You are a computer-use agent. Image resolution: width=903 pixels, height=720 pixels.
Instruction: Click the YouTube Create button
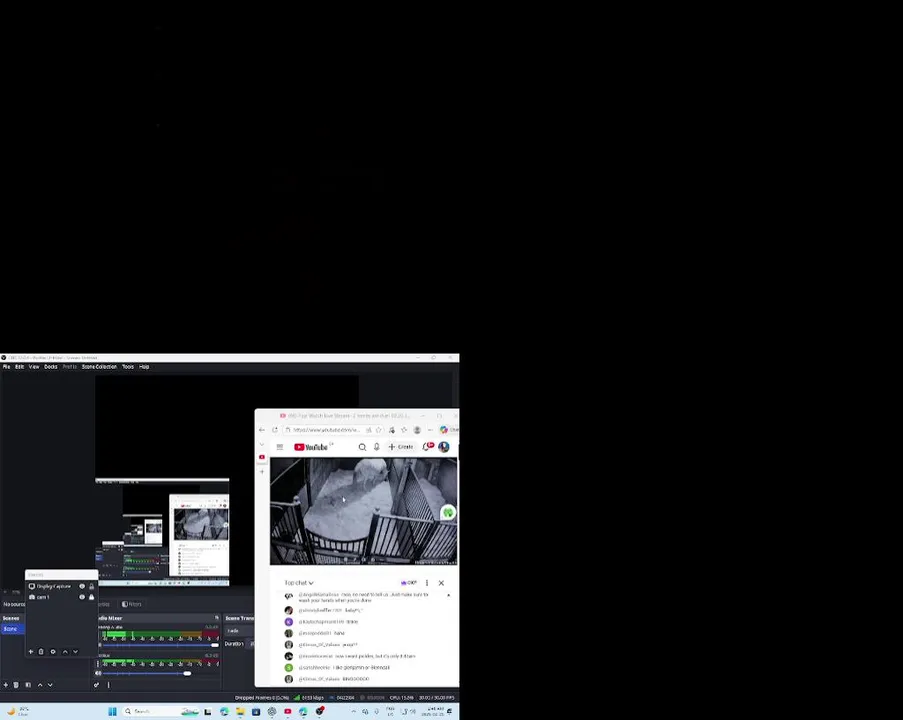401,447
